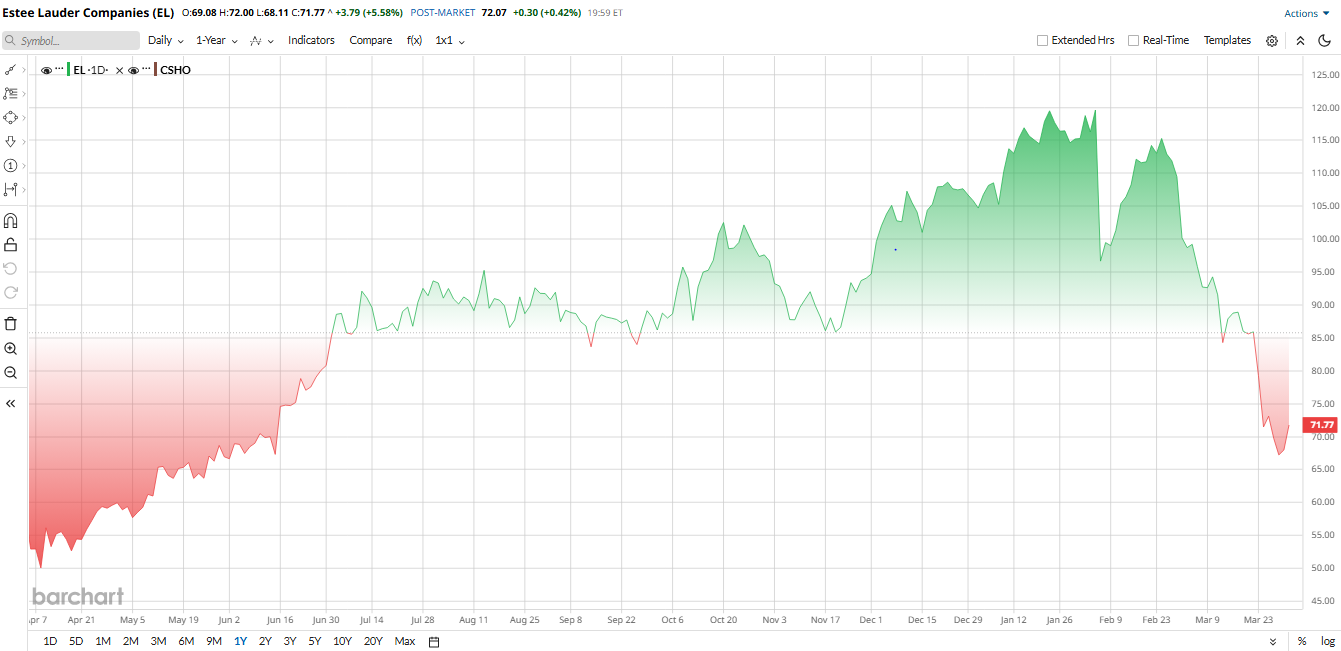Screen dimensions: 1341x651
Task: Hide the CSHO indicator plot
Action: click(x=133, y=70)
